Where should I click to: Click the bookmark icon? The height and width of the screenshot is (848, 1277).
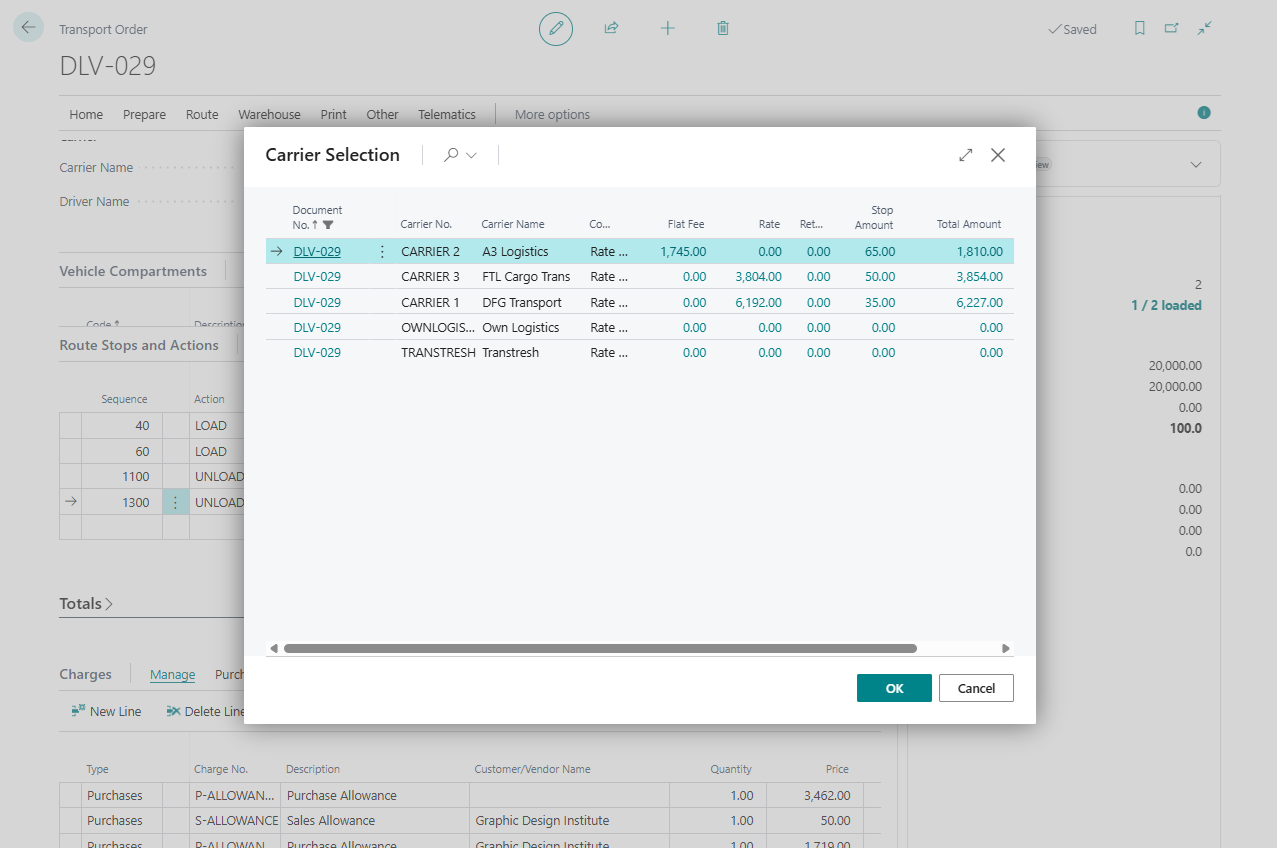pos(1139,29)
